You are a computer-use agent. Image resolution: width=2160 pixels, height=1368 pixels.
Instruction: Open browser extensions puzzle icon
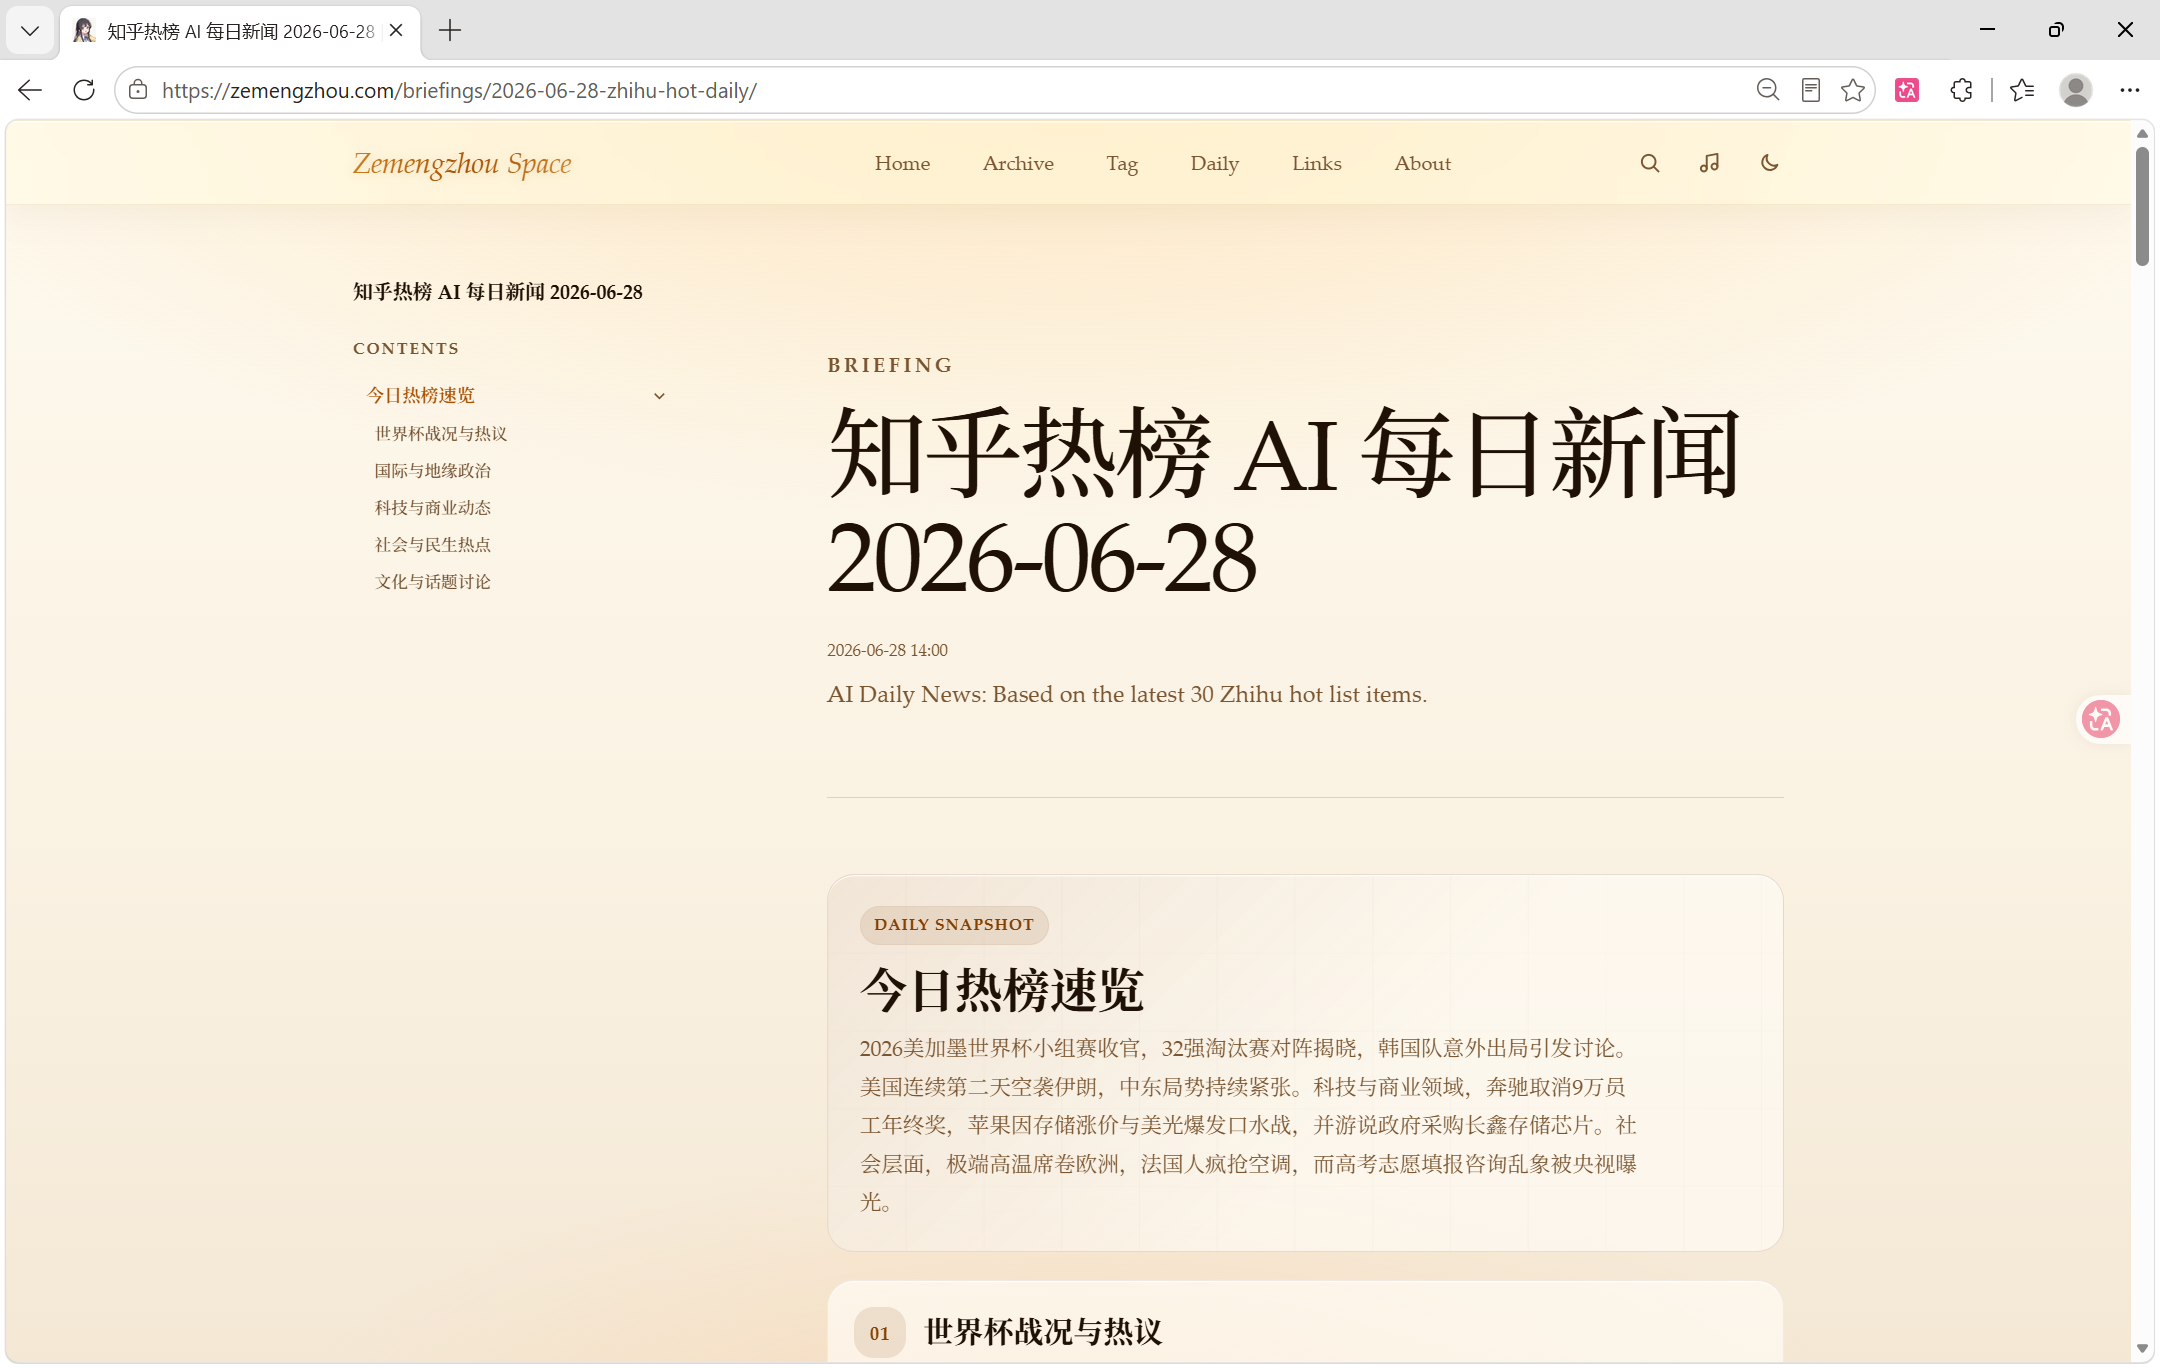1961,90
